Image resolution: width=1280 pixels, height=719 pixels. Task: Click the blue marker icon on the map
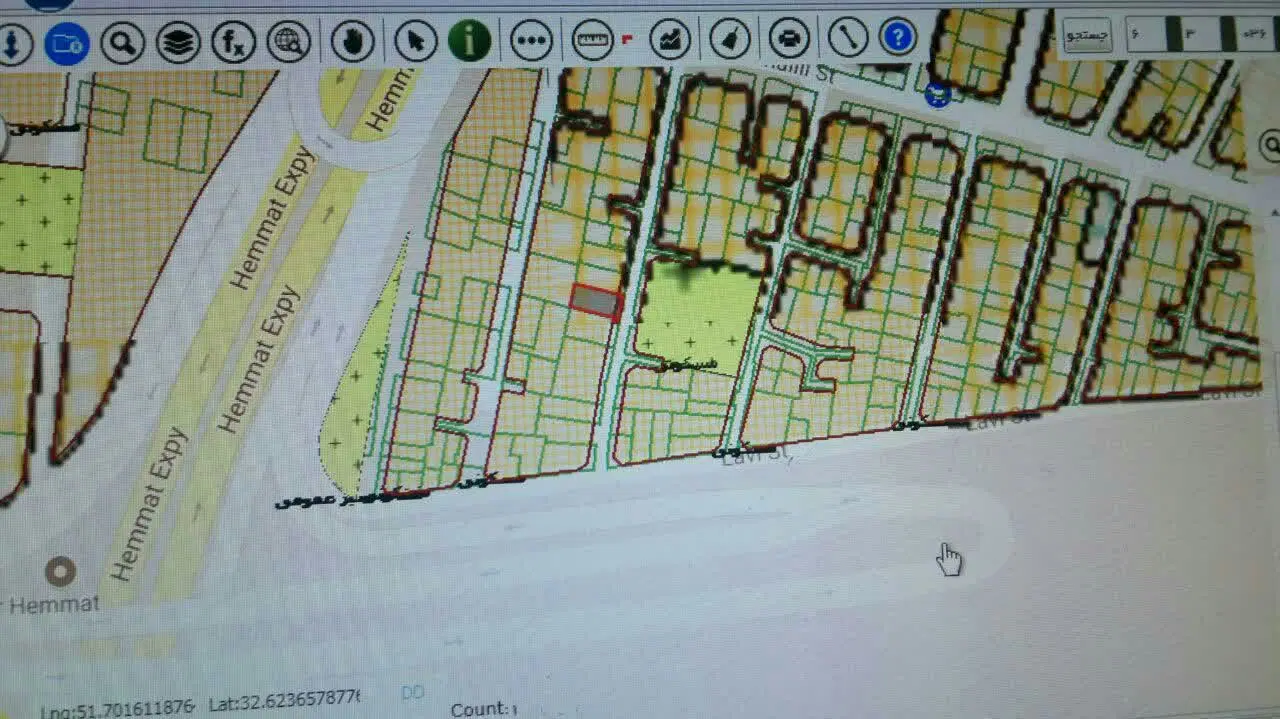point(938,95)
